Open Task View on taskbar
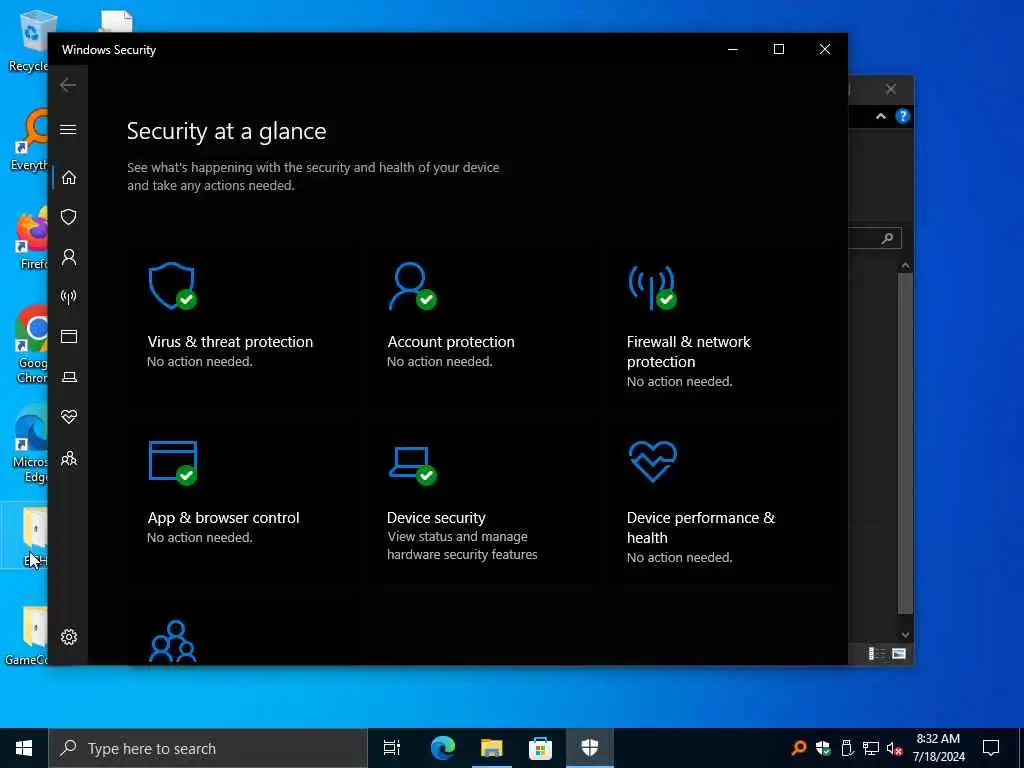 tap(392, 748)
